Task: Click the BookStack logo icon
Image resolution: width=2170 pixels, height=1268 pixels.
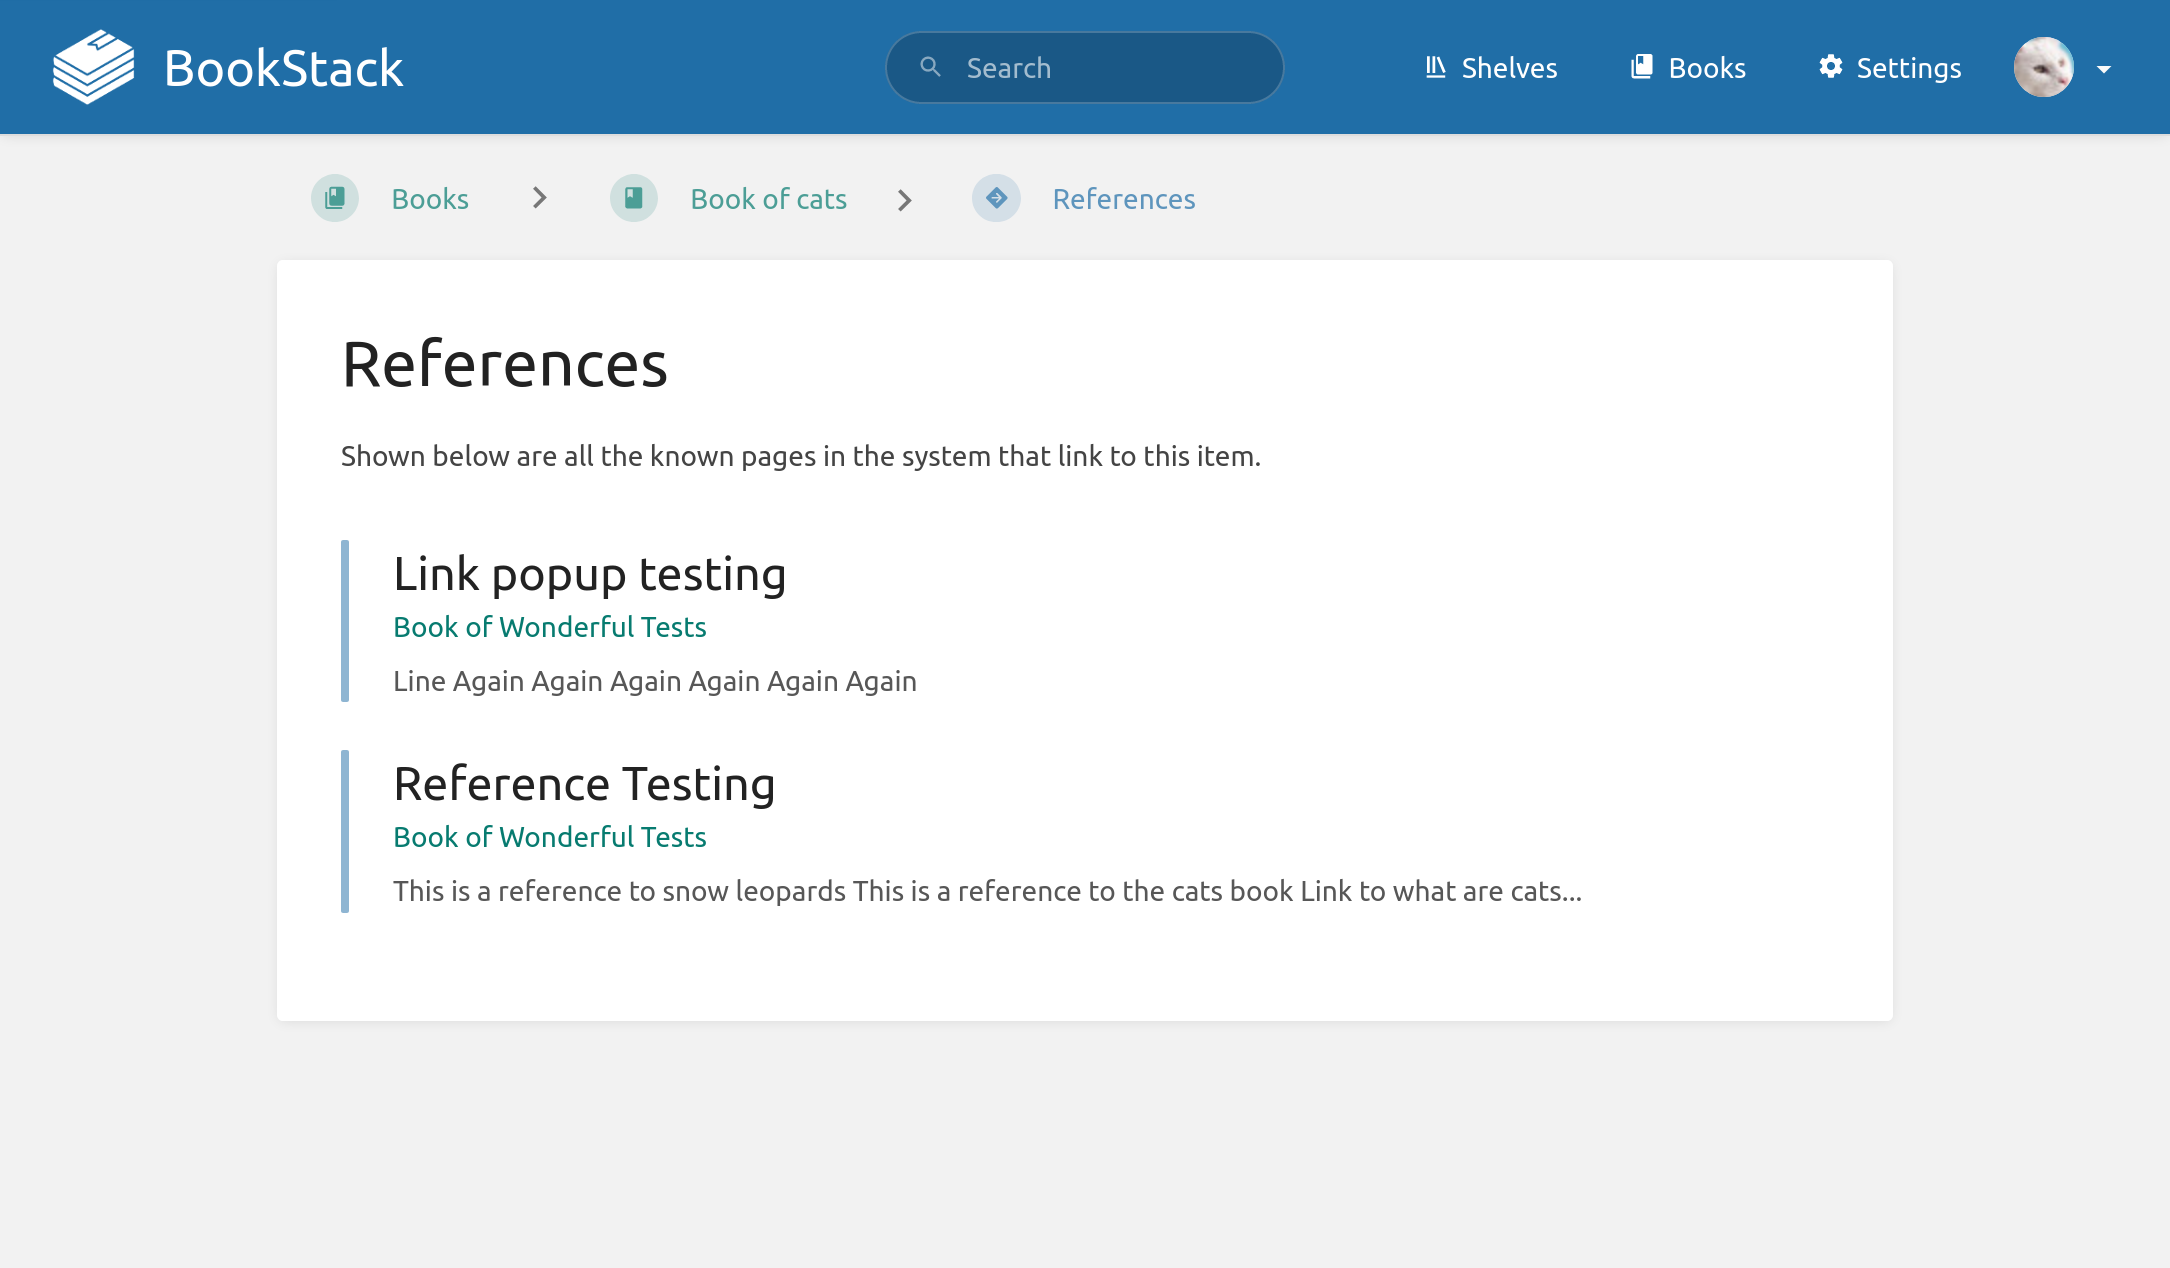Action: [93, 66]
